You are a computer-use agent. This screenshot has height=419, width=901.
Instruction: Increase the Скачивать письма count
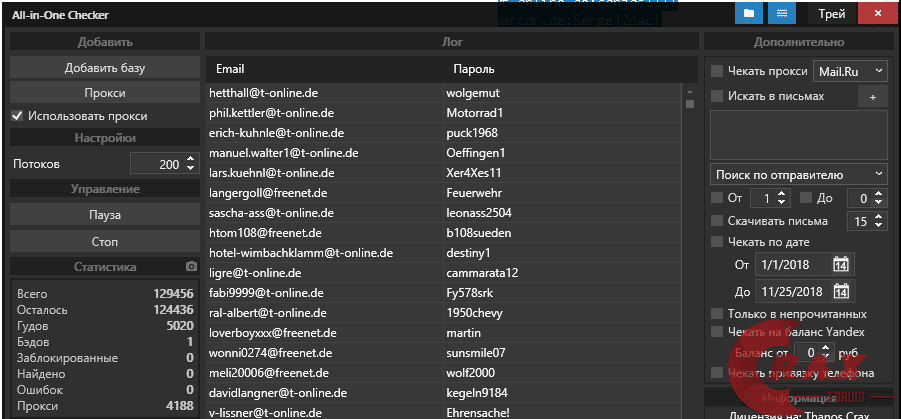coord(877,217)
